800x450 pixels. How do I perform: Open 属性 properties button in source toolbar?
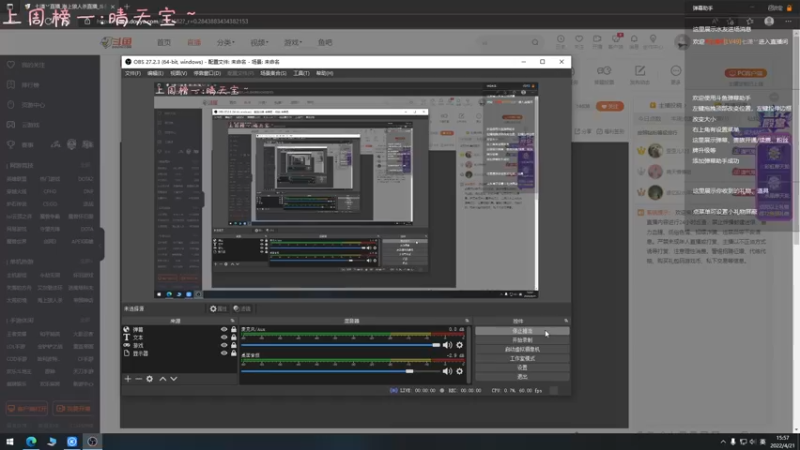(x=218, y=309)
